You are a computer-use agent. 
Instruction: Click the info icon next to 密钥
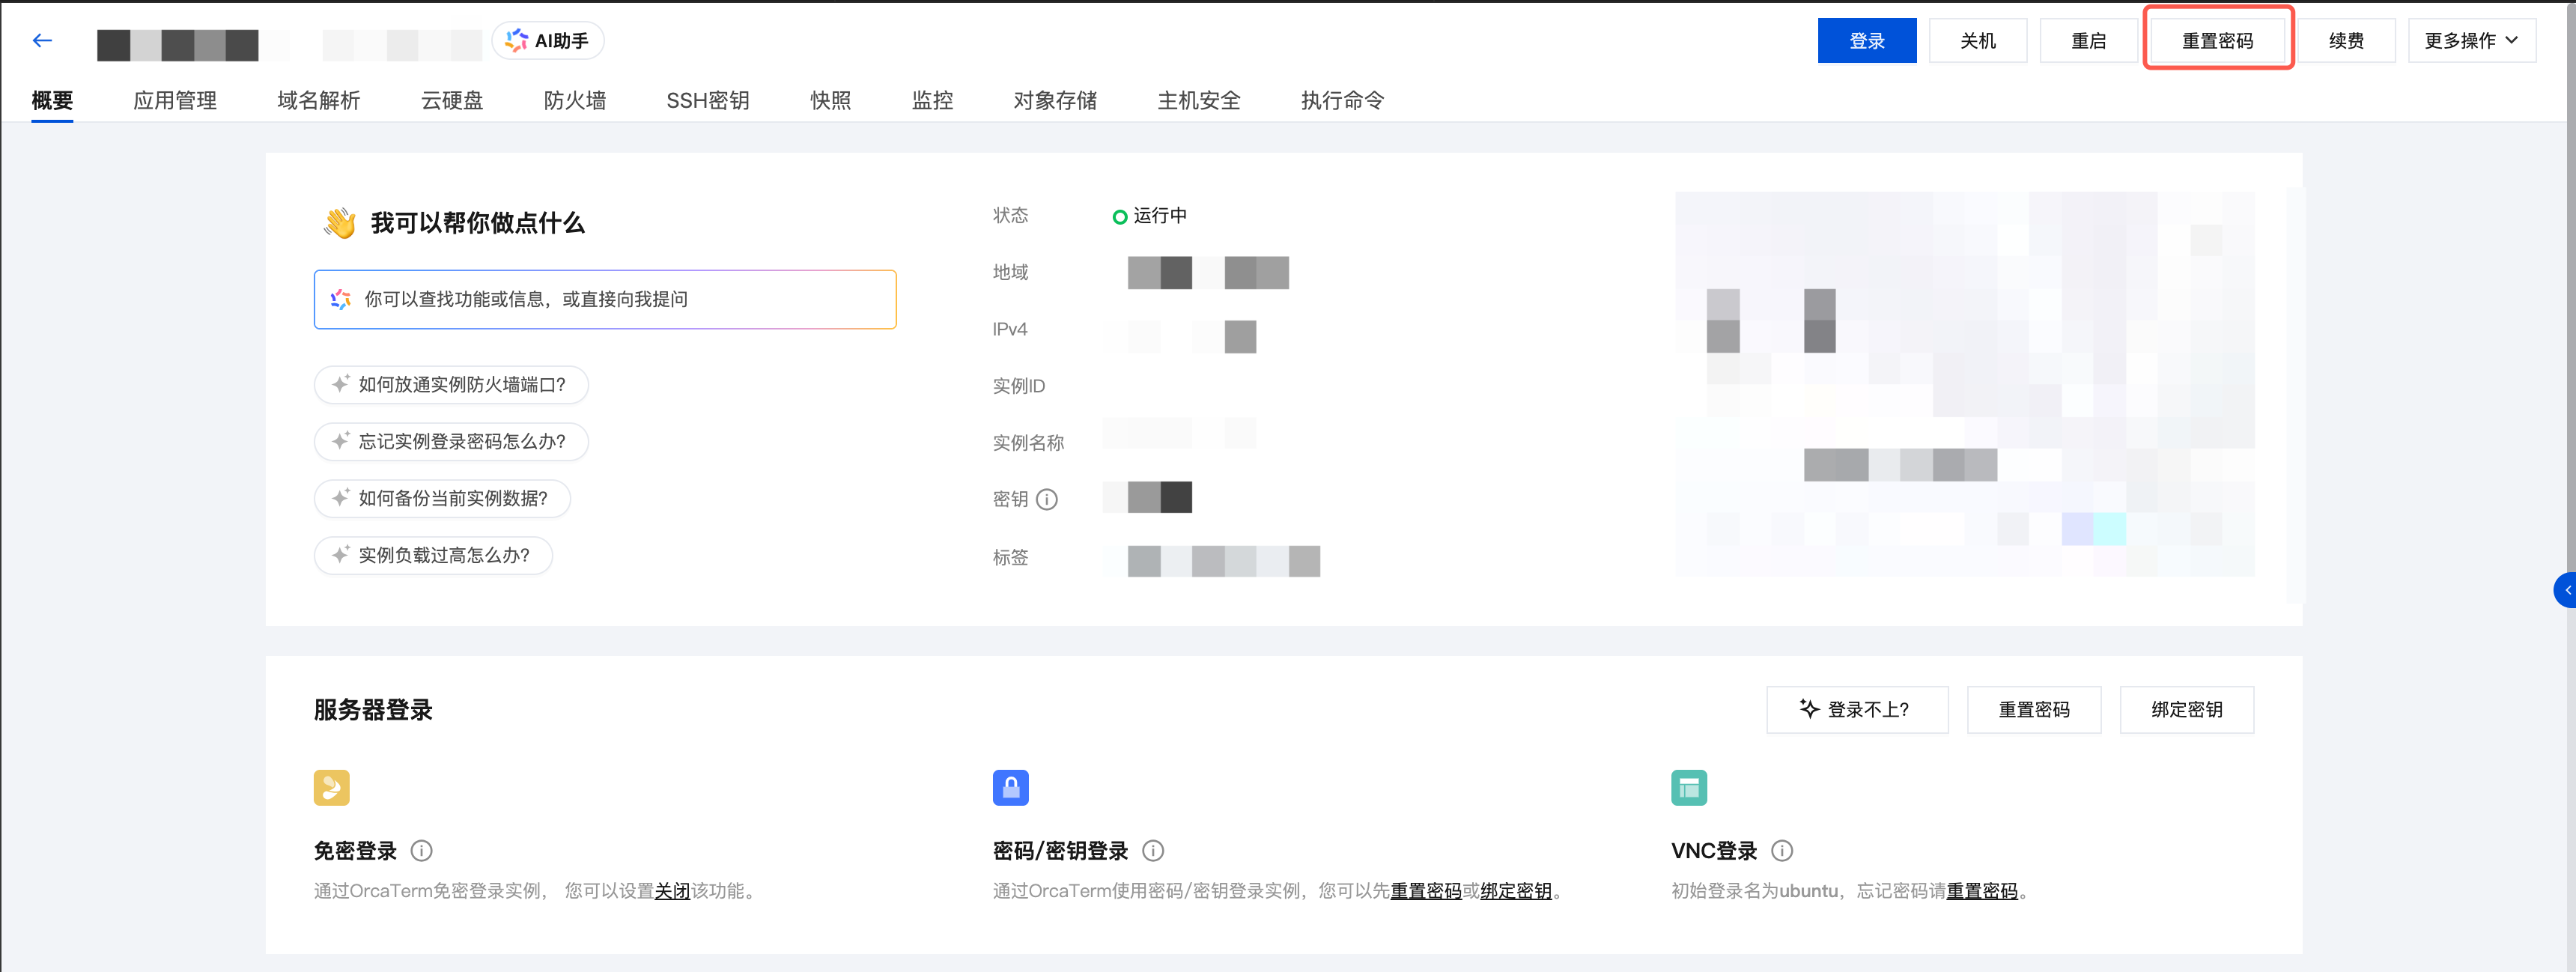click(x=1047, y=499)
